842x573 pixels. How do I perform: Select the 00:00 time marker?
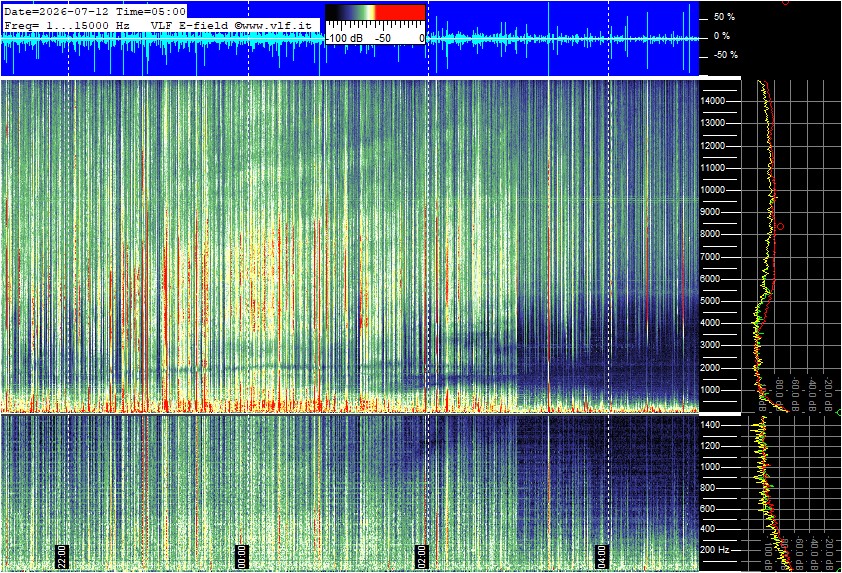pyautogui.click(x=242, y=556)
